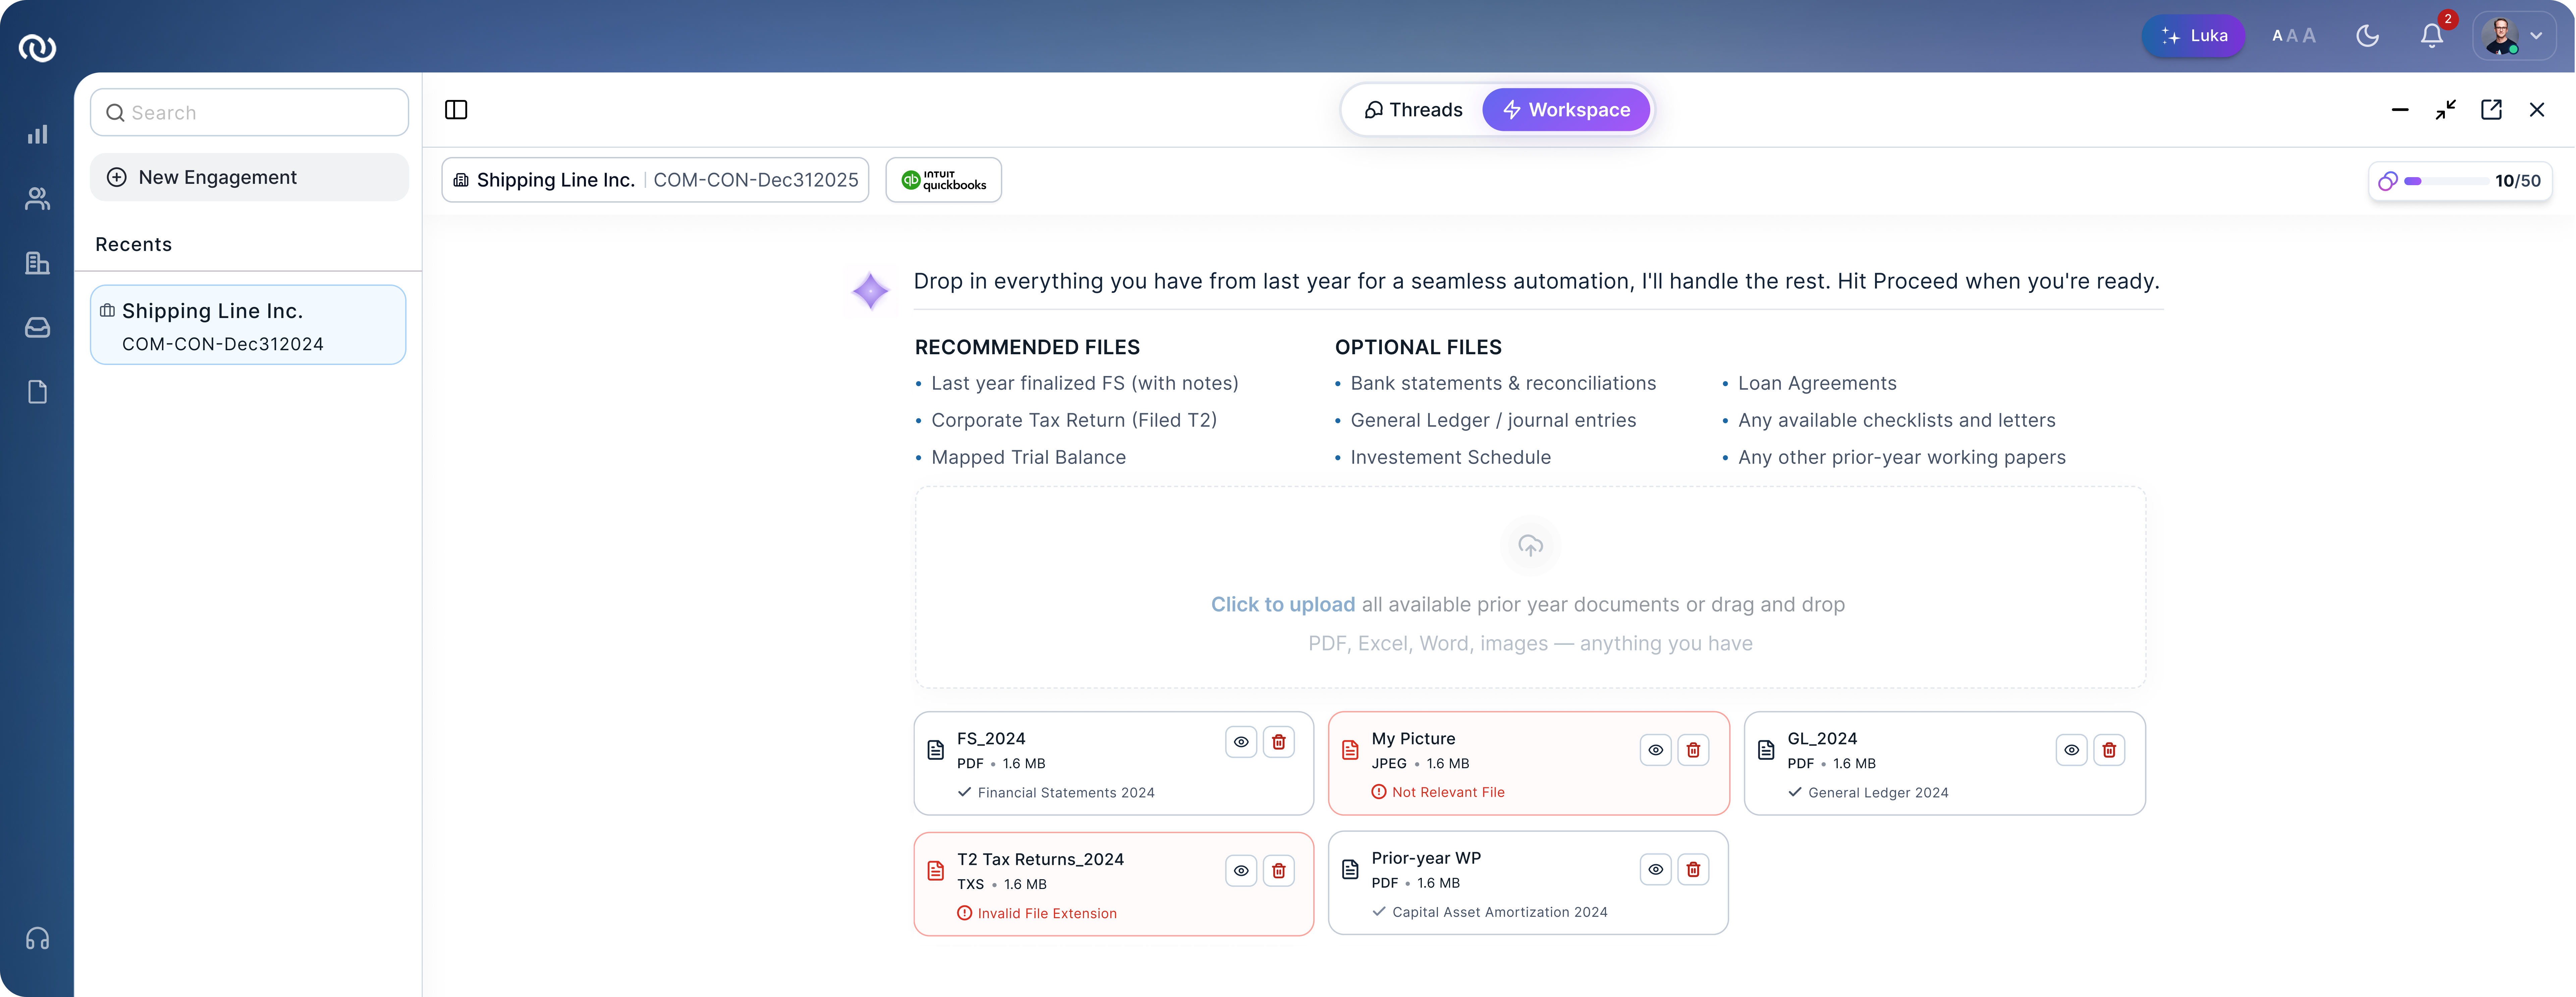Delete the My Picture file
This screenshot has width=2576, height=997.
[1693, 750]
